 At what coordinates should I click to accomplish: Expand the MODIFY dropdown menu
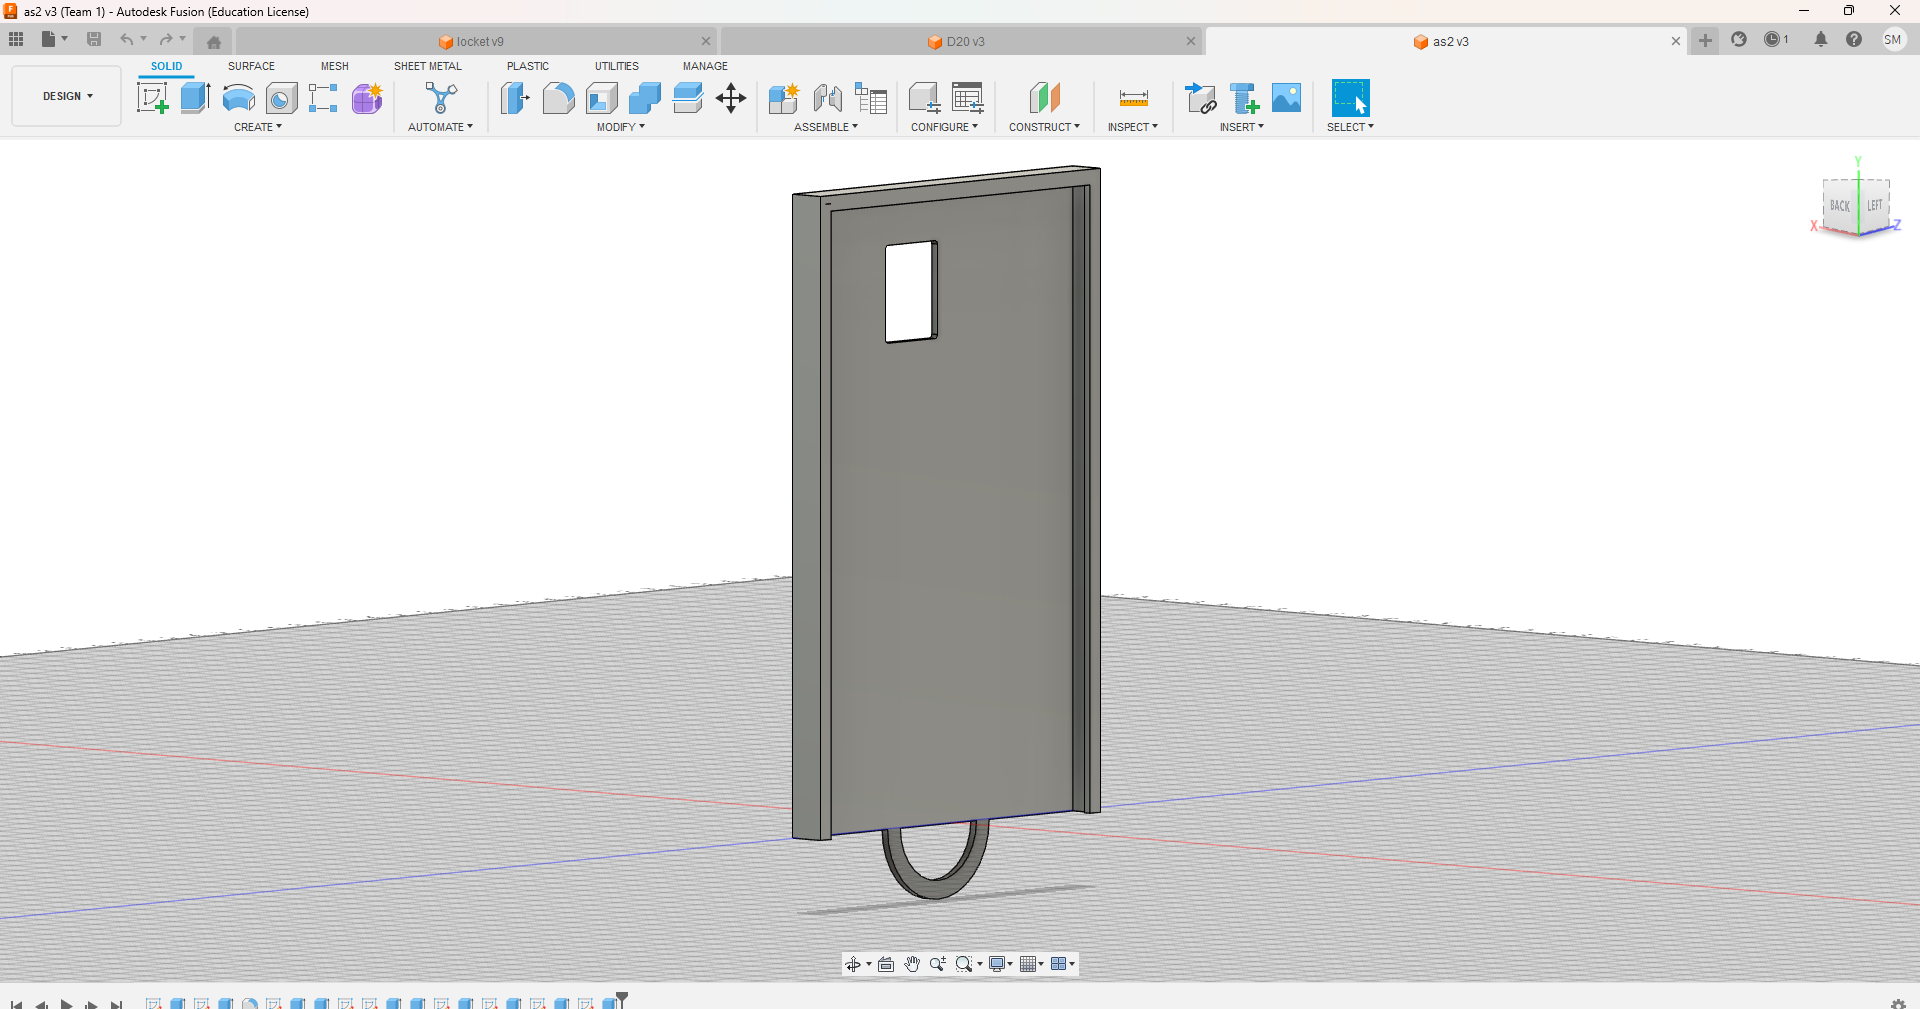[620, 127]
